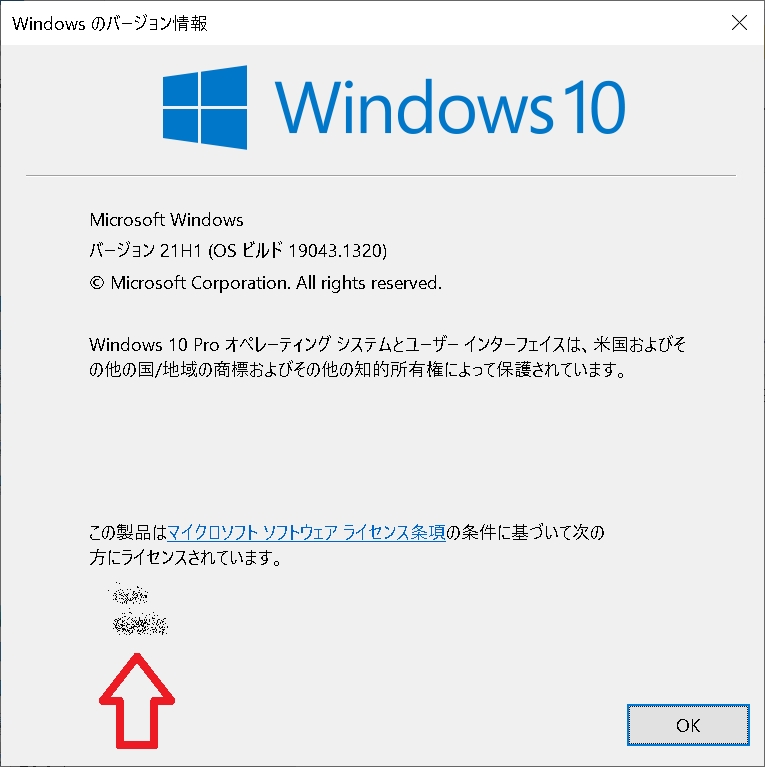The height and width of the screenshot is (767, 765).
Task: Click the title bar text Windows のバージョン情報
Action: (x=110, y=23)
